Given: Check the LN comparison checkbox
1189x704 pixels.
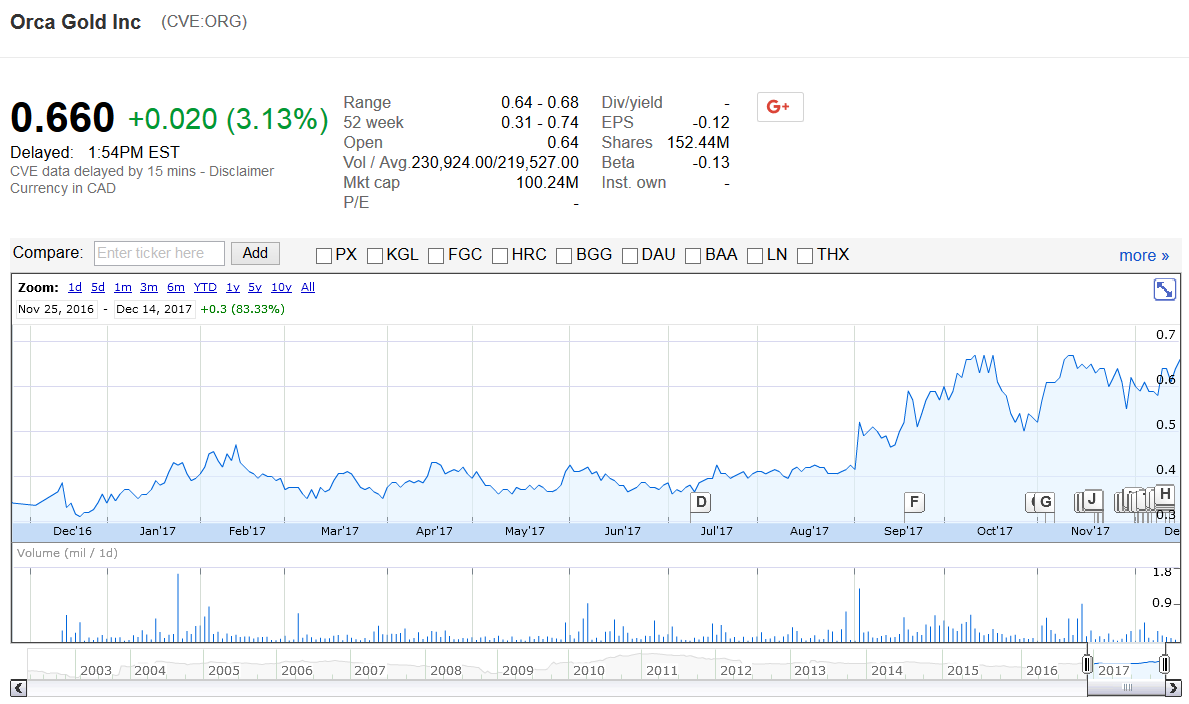Looking at the screenshot, I should 754,256.
